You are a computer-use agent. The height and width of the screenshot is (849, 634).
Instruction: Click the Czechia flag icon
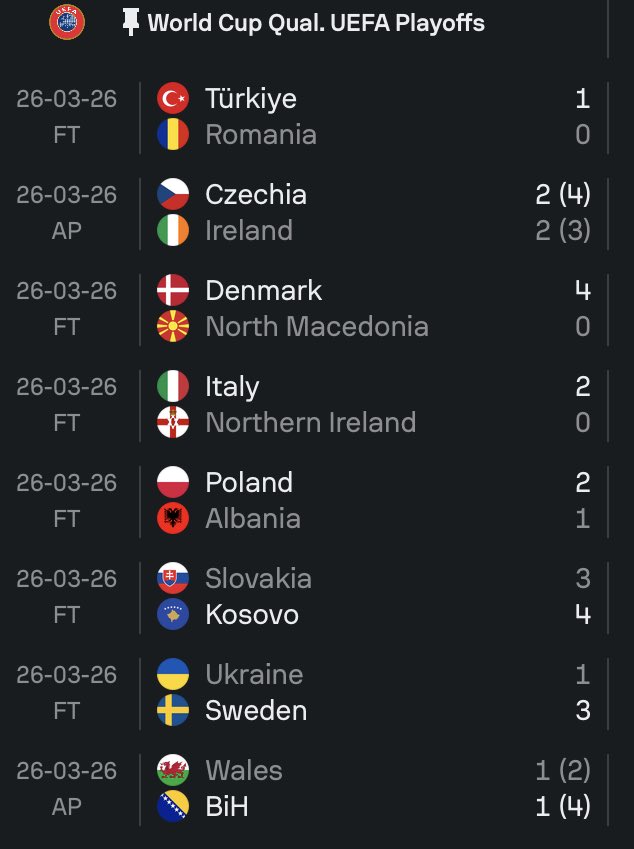173,194
